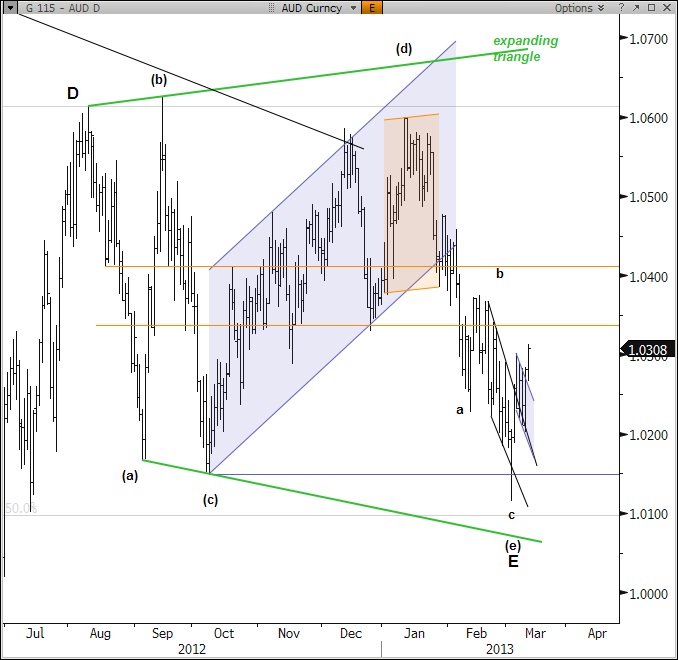Maximize the chart window
Image resolution: width=678 pixels, height=660 pixels.
click(x=651, y=8)
